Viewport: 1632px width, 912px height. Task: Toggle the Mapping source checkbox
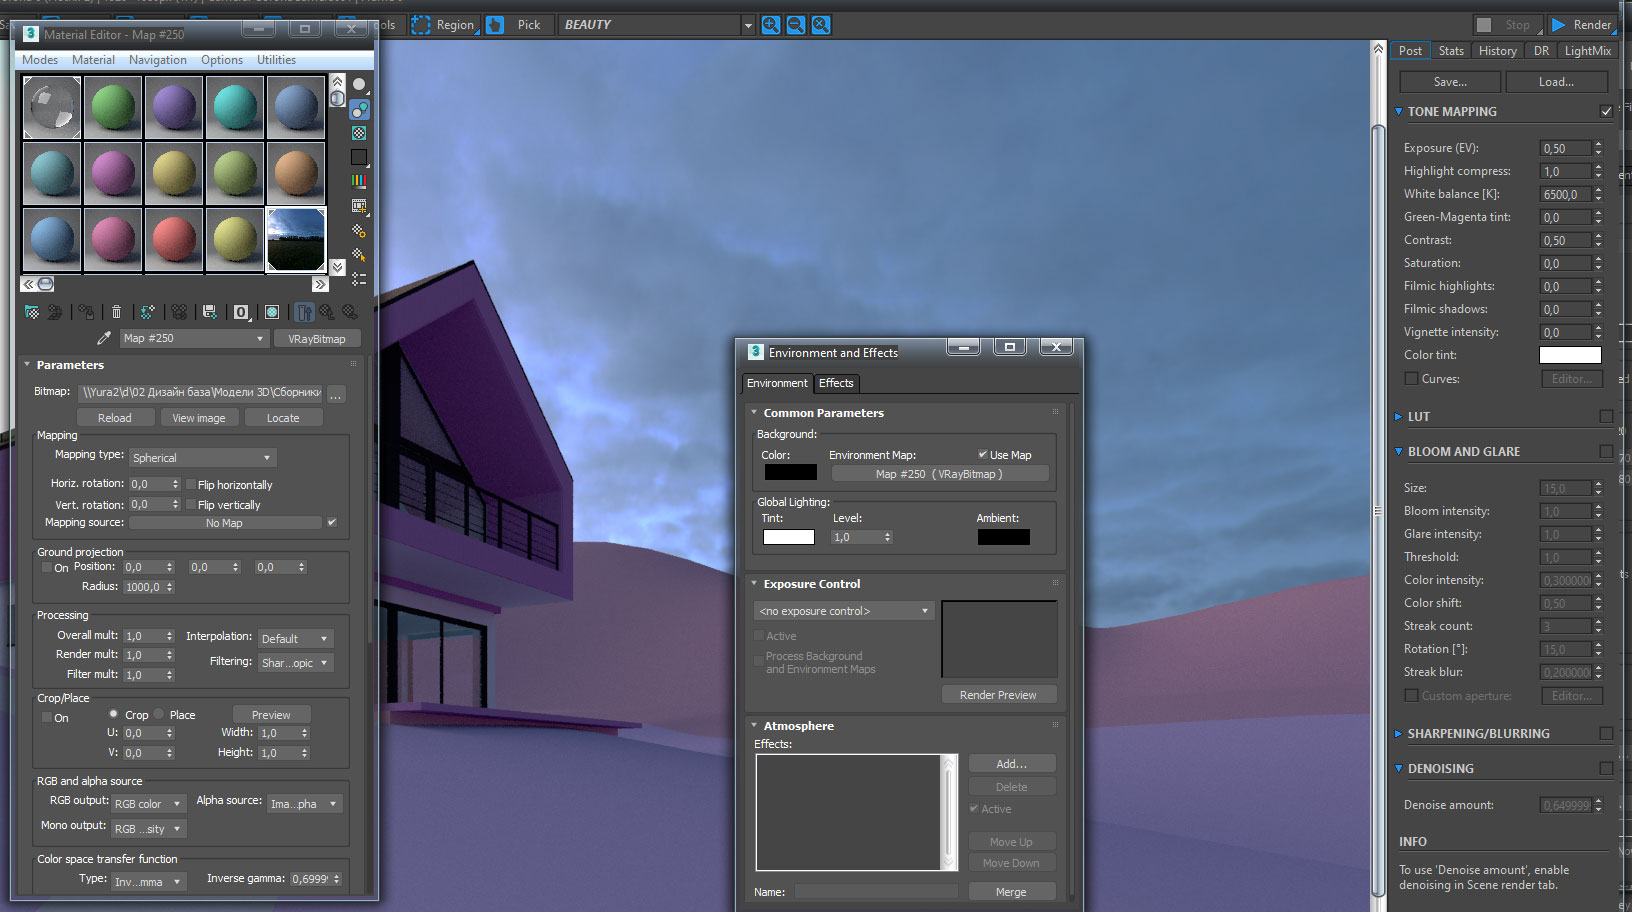332,522
